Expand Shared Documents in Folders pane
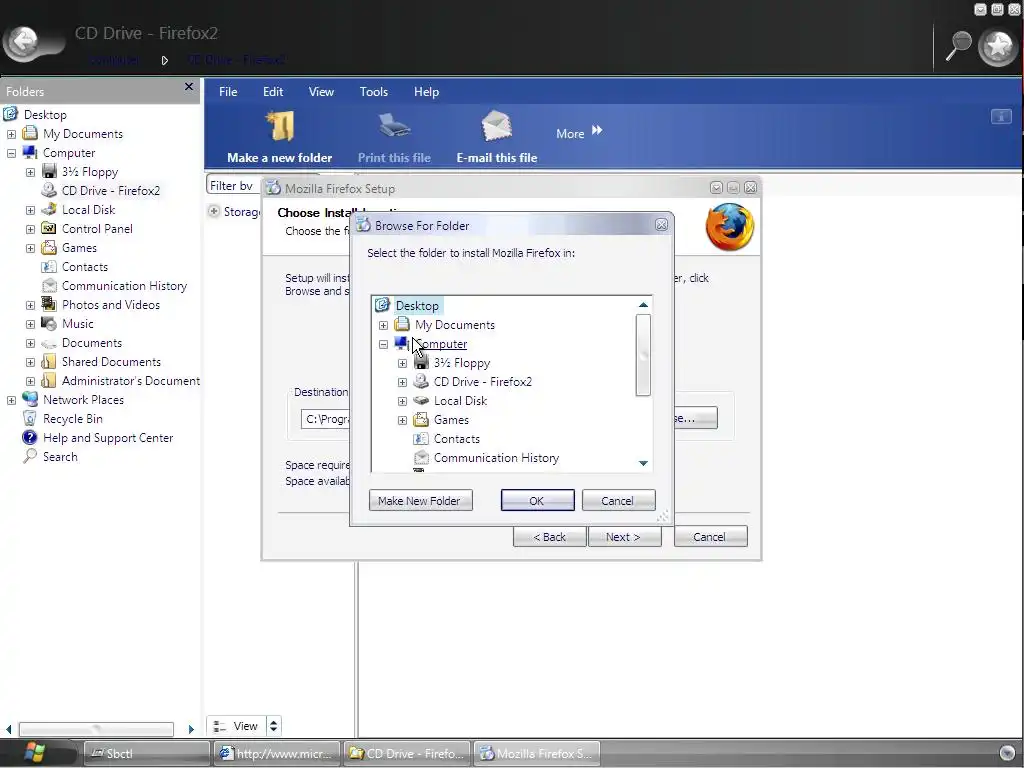This screenshot has width=1024, height=768. click(30, 362)
